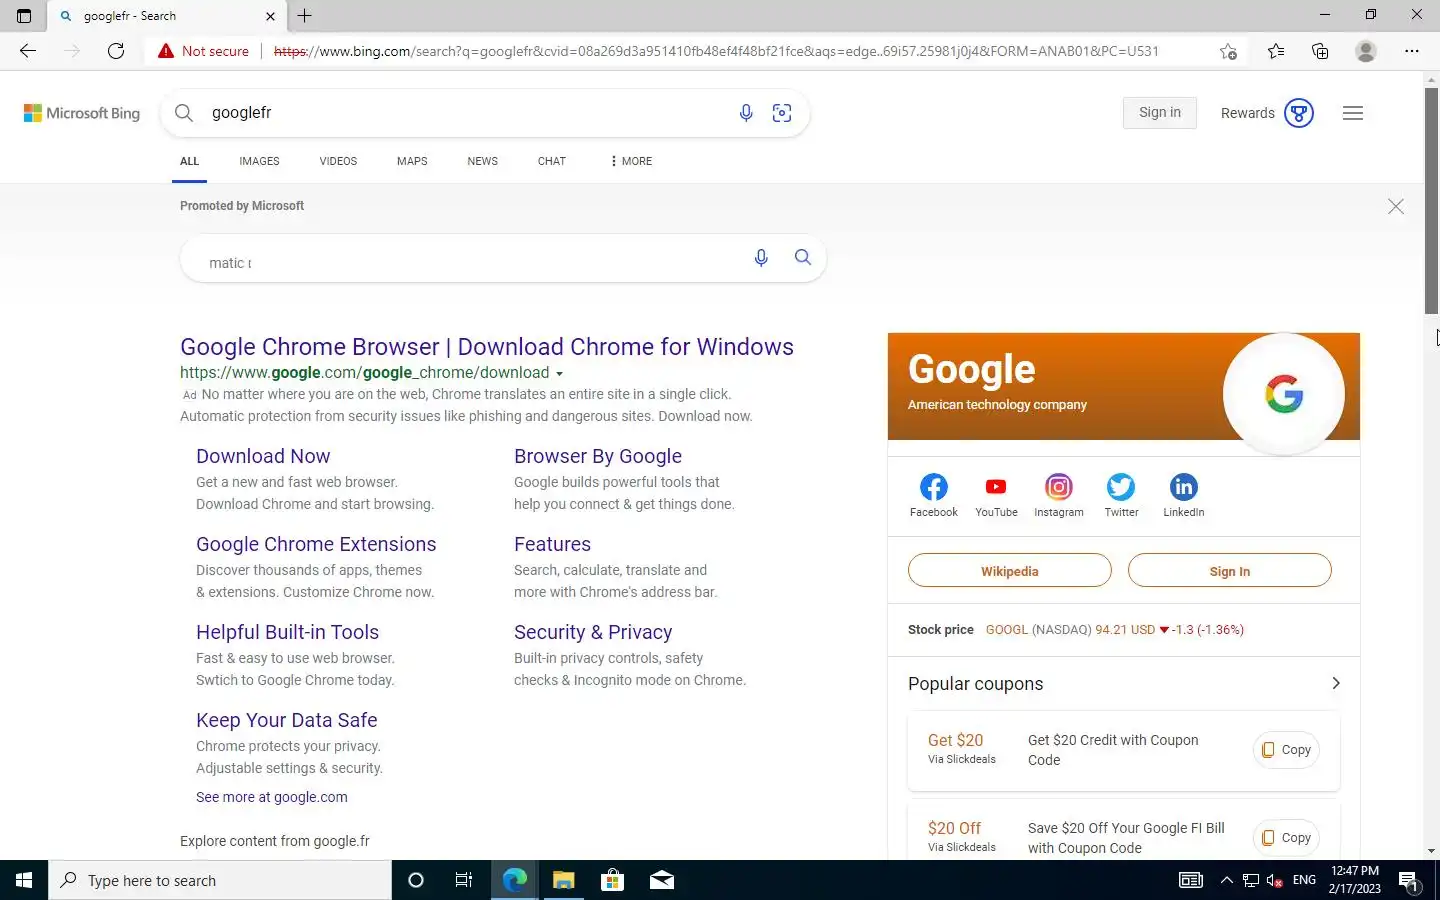The width and height of the screenshot is (1440, 900).
Task: Open the Security & Privacy sitelink
Action: (593, 632)
